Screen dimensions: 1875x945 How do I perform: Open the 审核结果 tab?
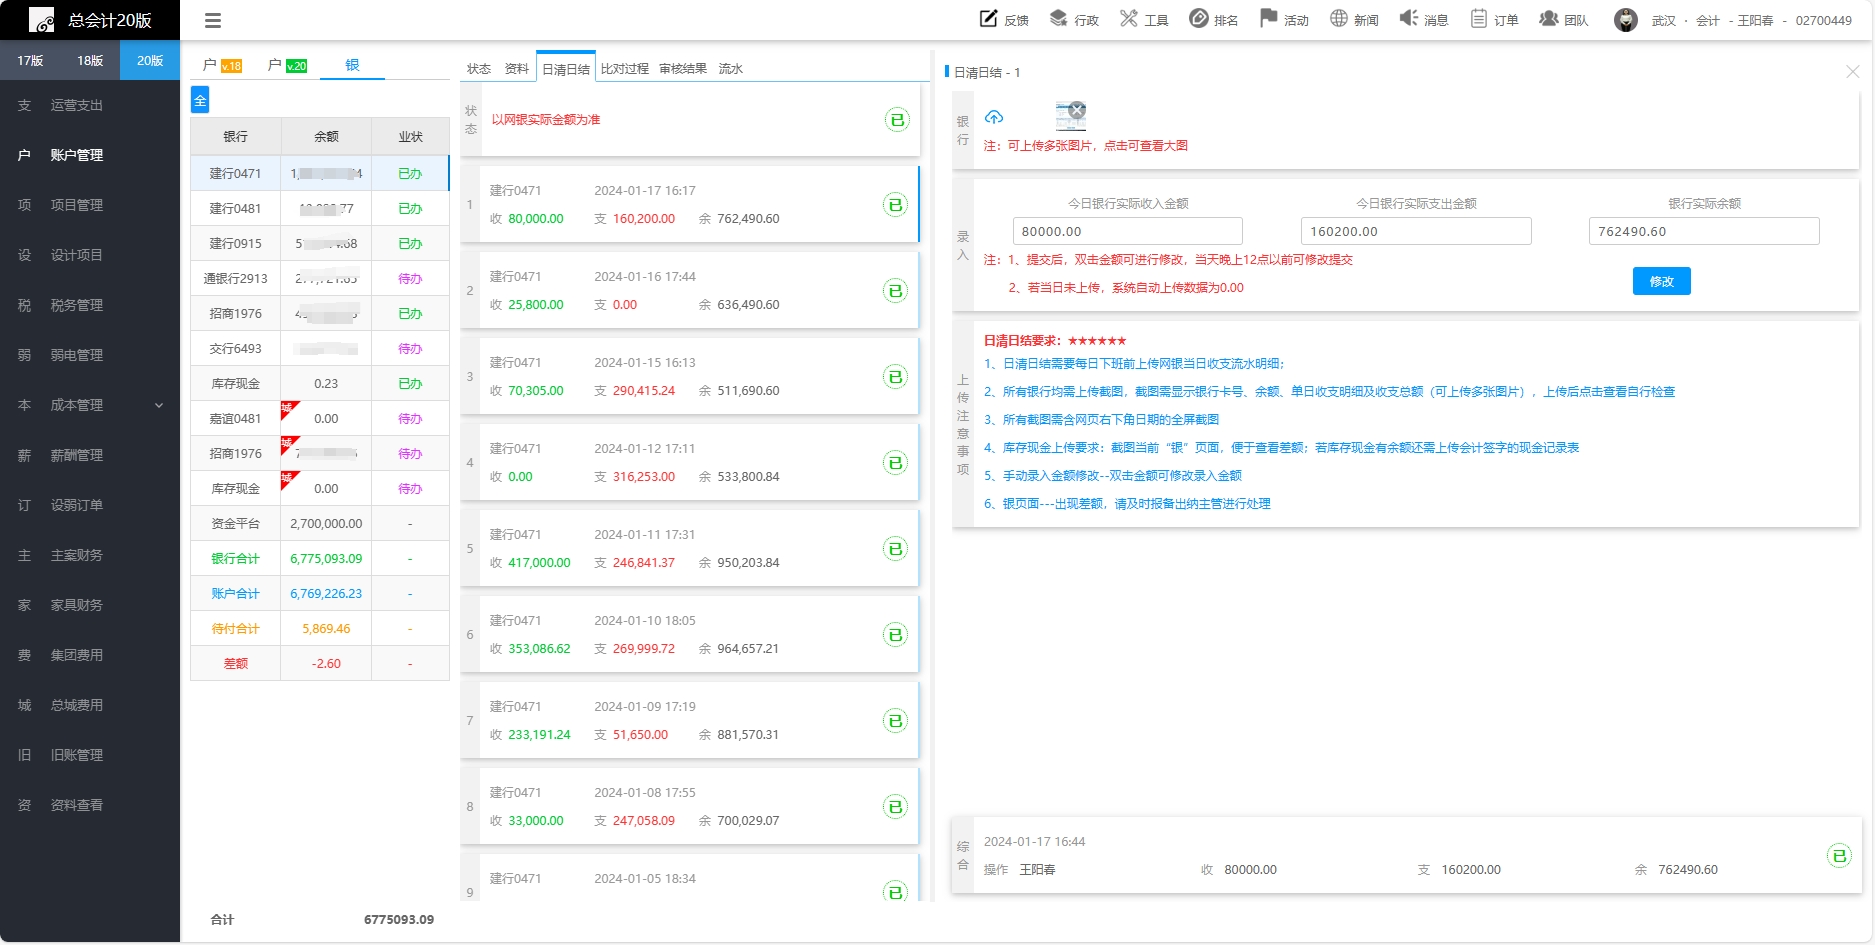683,69
